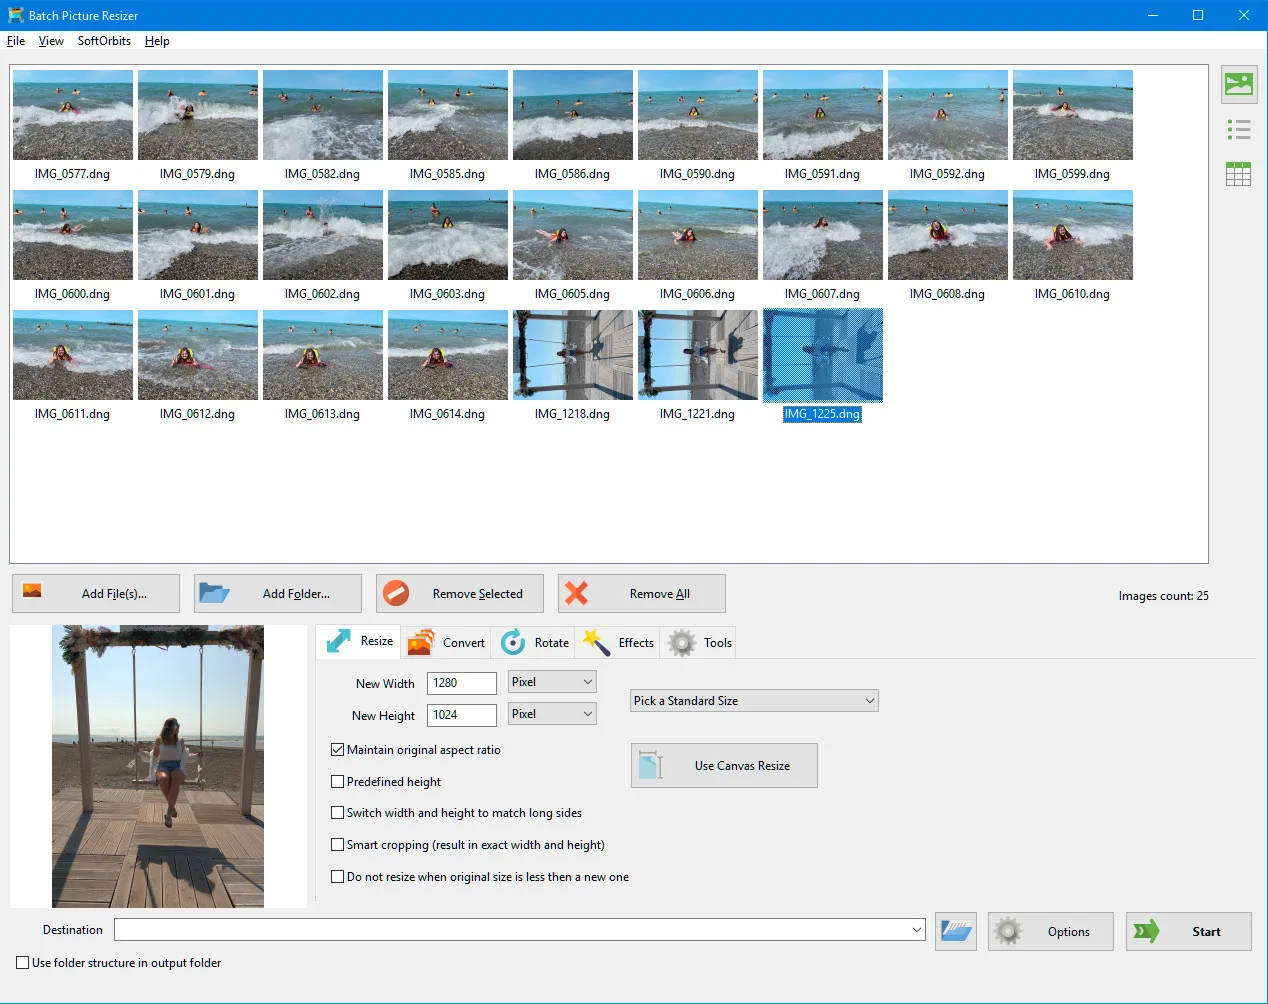Enable Smart cropping option

(338, 844)
